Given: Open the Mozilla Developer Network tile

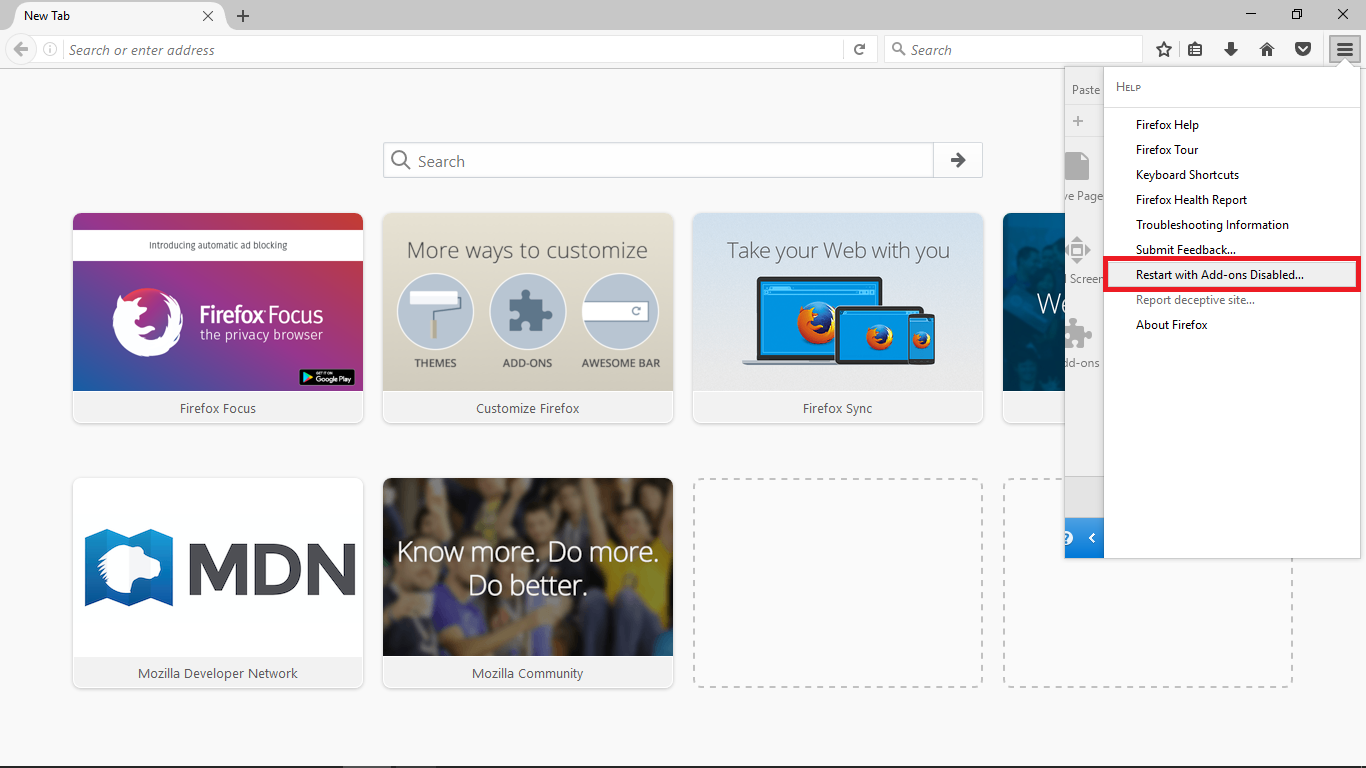Looking at the screenshot, I should 218,582.
